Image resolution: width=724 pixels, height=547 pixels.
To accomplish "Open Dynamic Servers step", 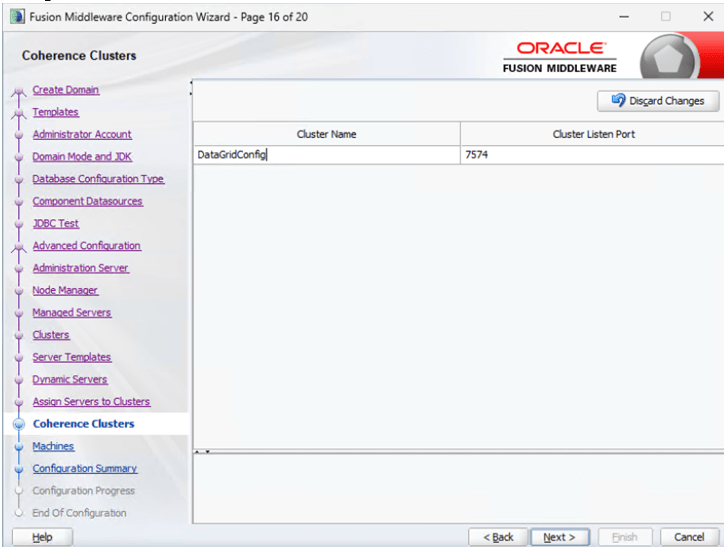I will pyautogui.click(x=70, y=379).
